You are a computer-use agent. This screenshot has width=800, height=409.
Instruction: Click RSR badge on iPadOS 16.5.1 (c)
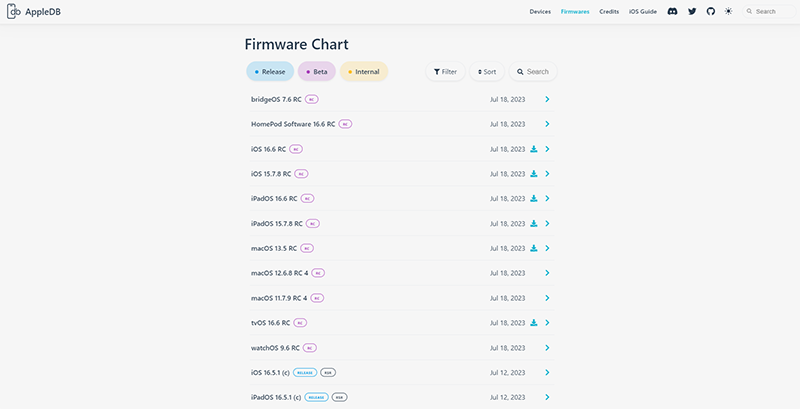click(340, 397)
